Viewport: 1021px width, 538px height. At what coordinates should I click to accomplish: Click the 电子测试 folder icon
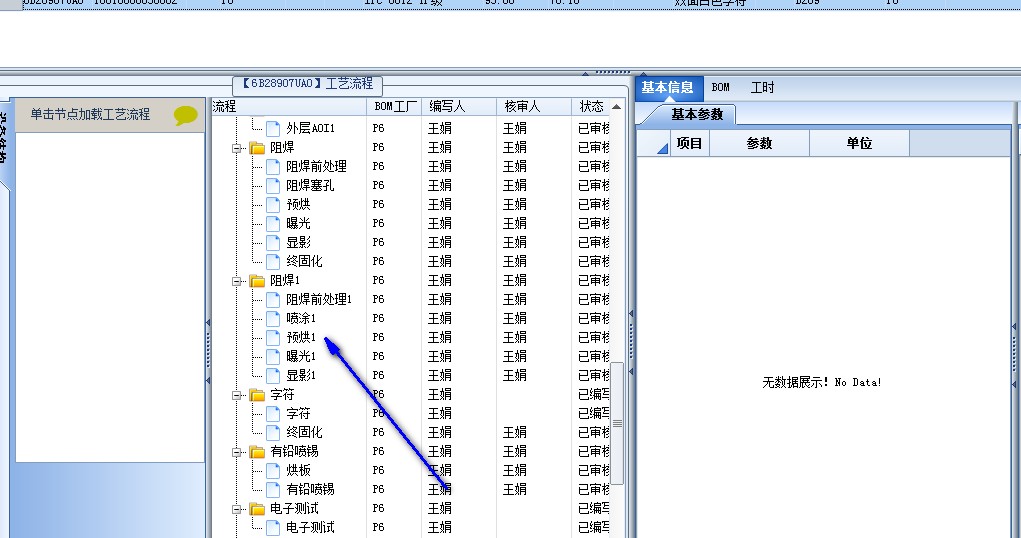[x=257, y=509]
